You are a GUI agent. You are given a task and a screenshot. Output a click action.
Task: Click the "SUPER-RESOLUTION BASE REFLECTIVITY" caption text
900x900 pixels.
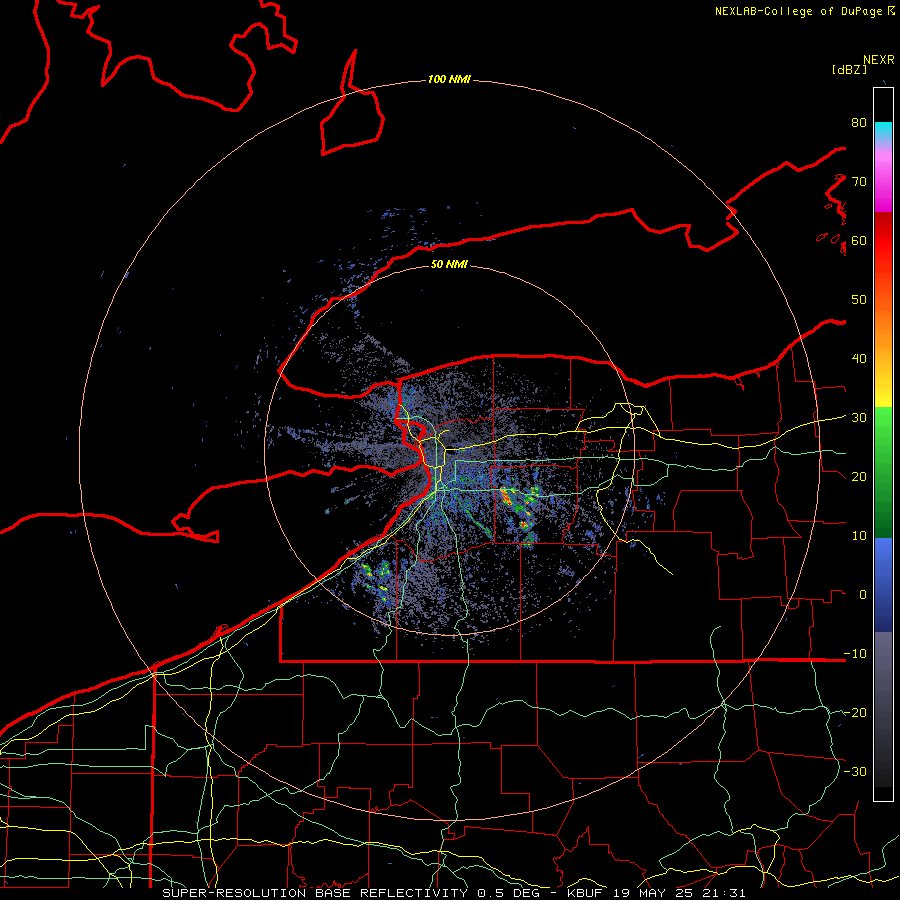coord(315,893)
